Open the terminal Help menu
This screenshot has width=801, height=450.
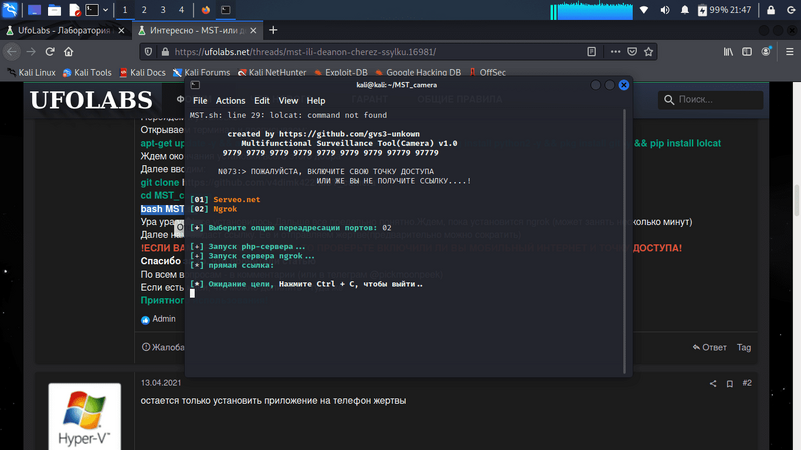[316, 101]
